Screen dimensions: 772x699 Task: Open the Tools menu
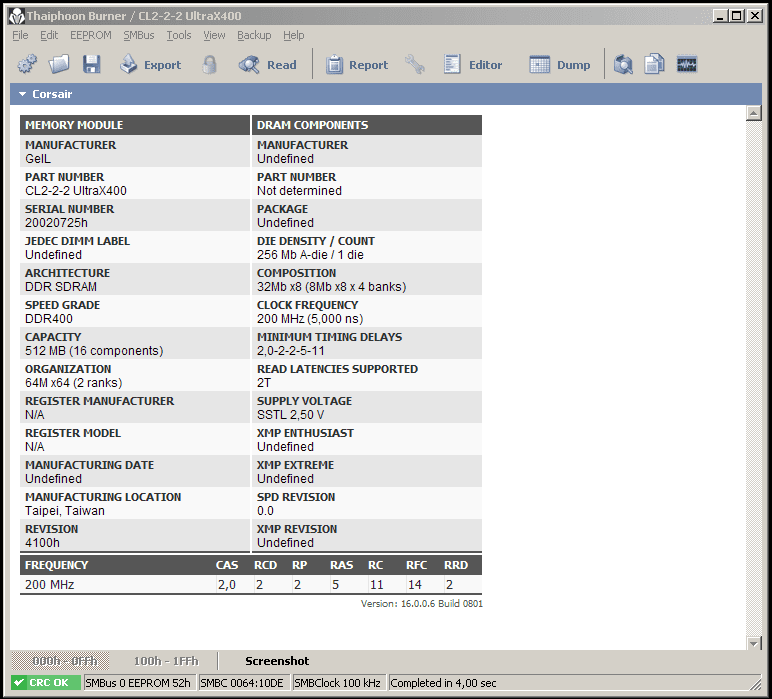pos(179,35)
